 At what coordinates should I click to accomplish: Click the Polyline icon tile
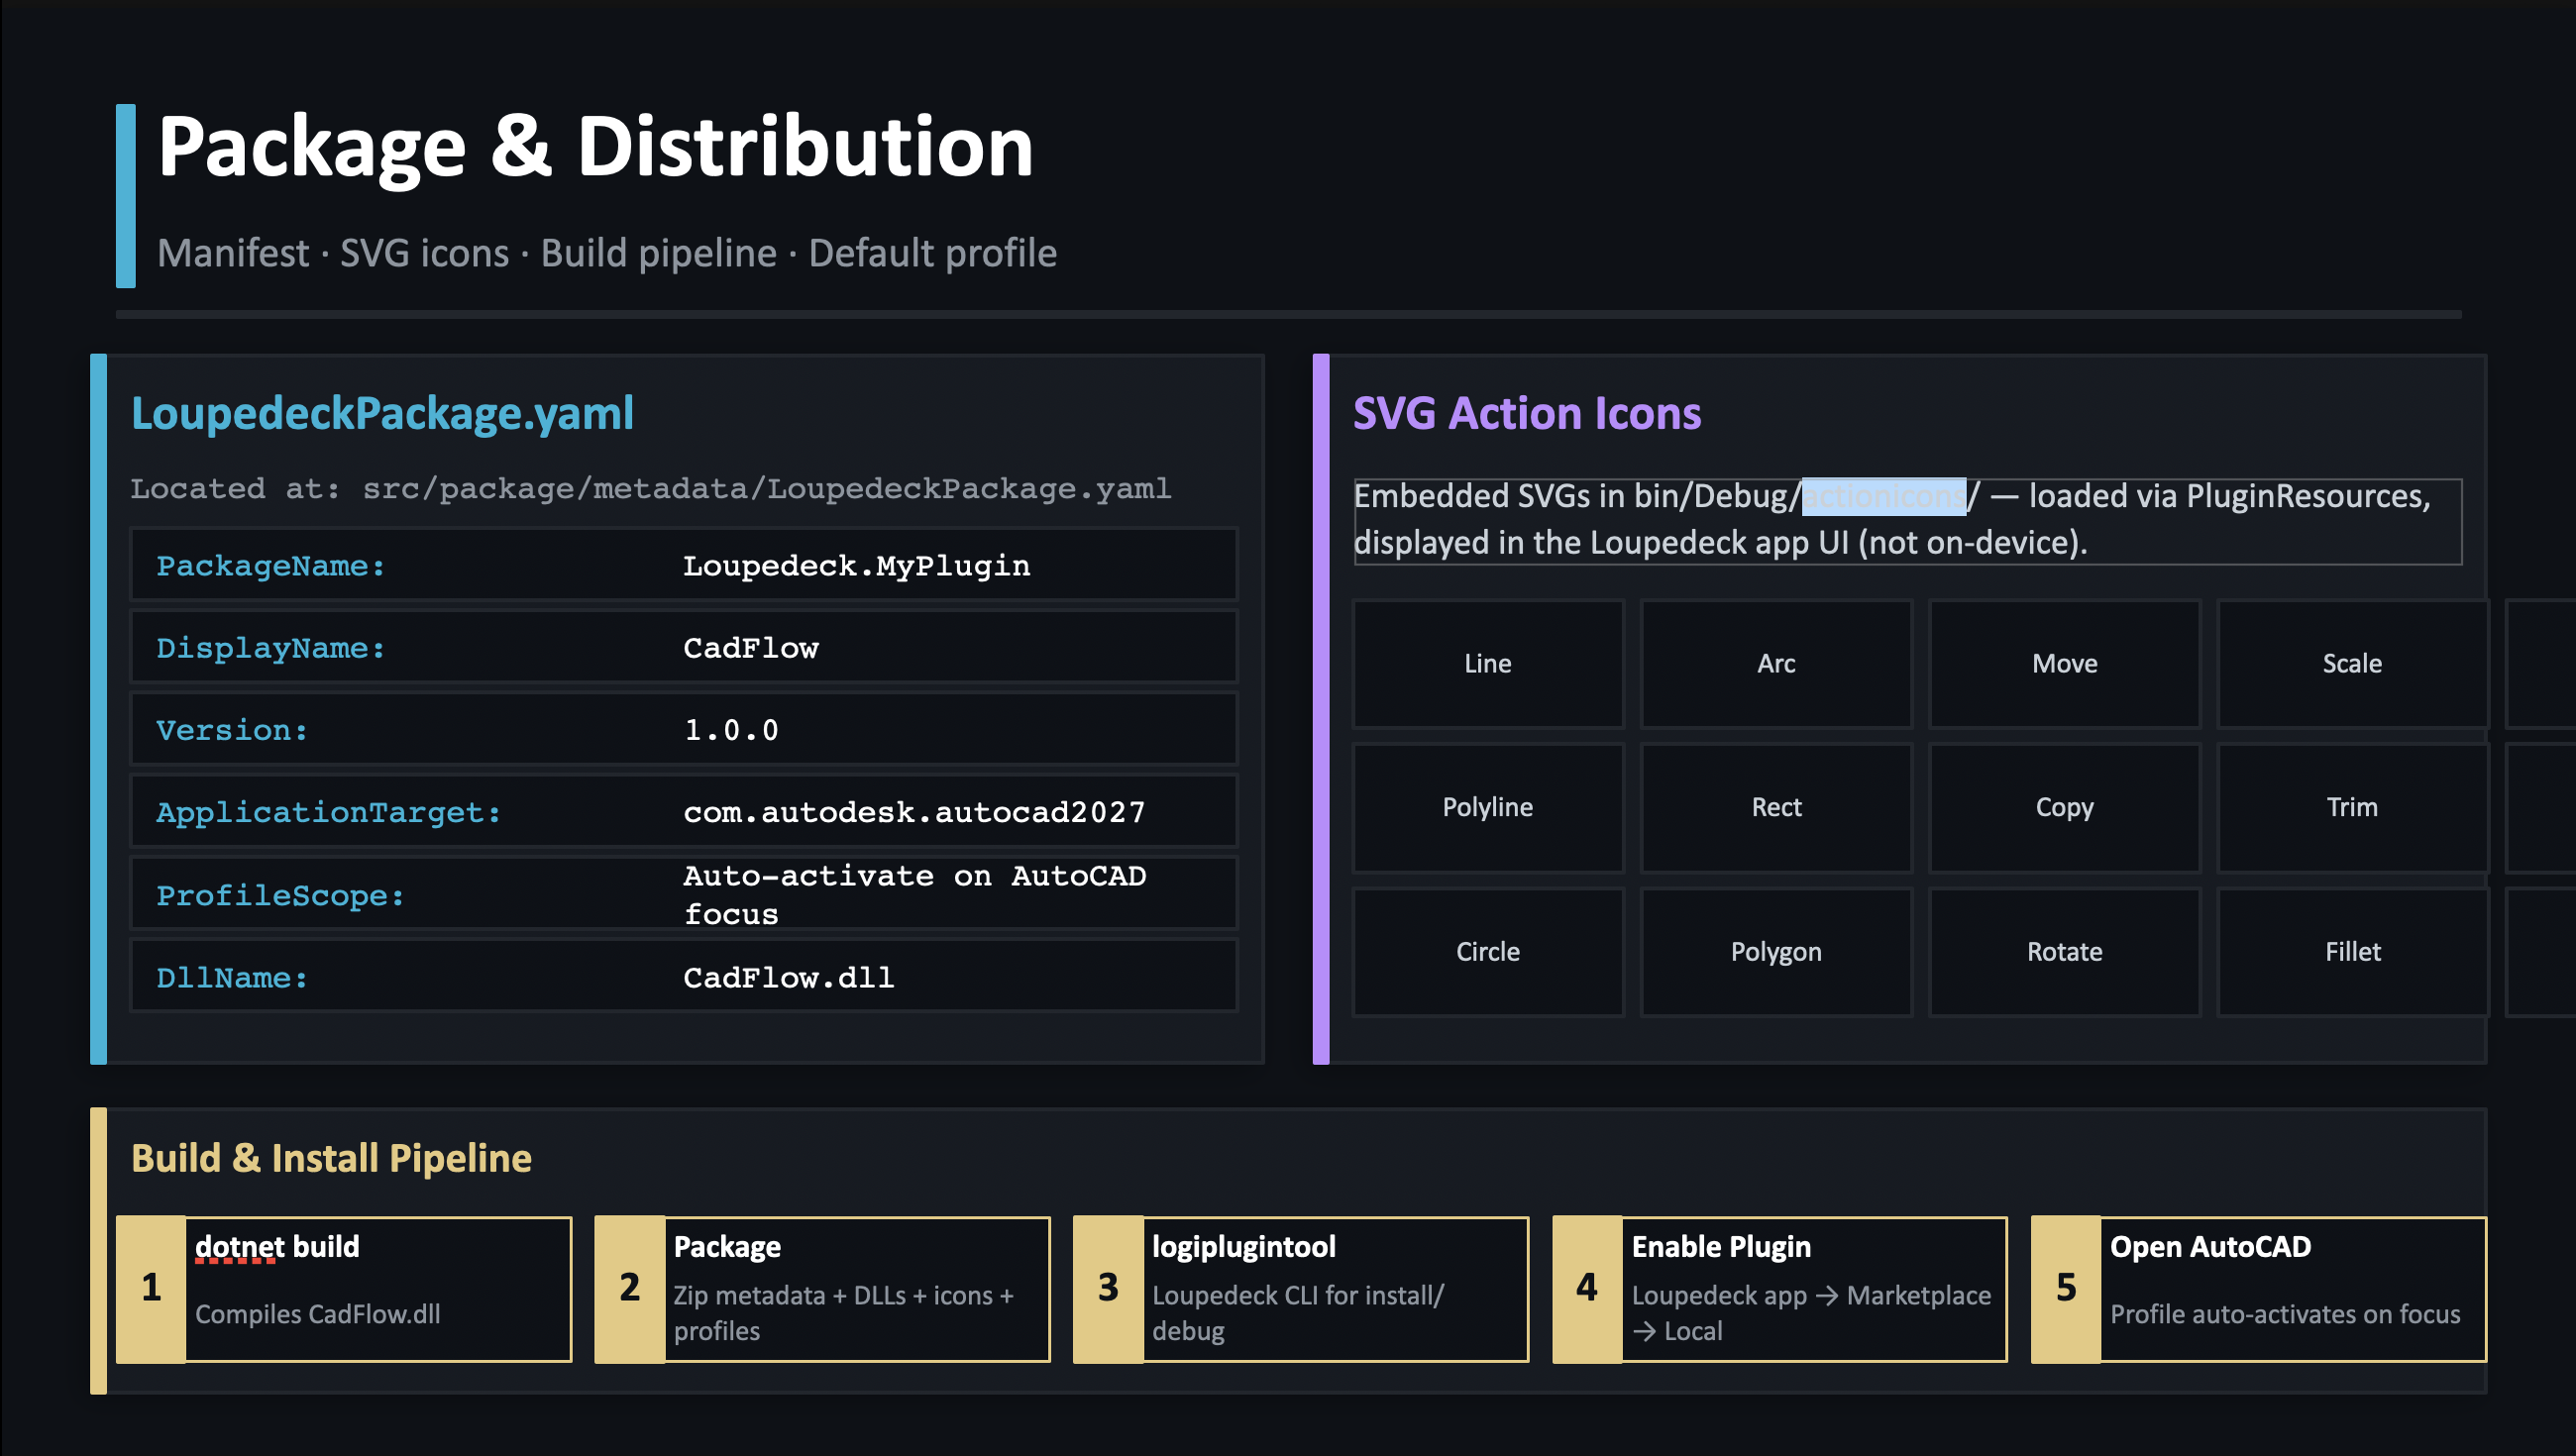click(1487, 808)
